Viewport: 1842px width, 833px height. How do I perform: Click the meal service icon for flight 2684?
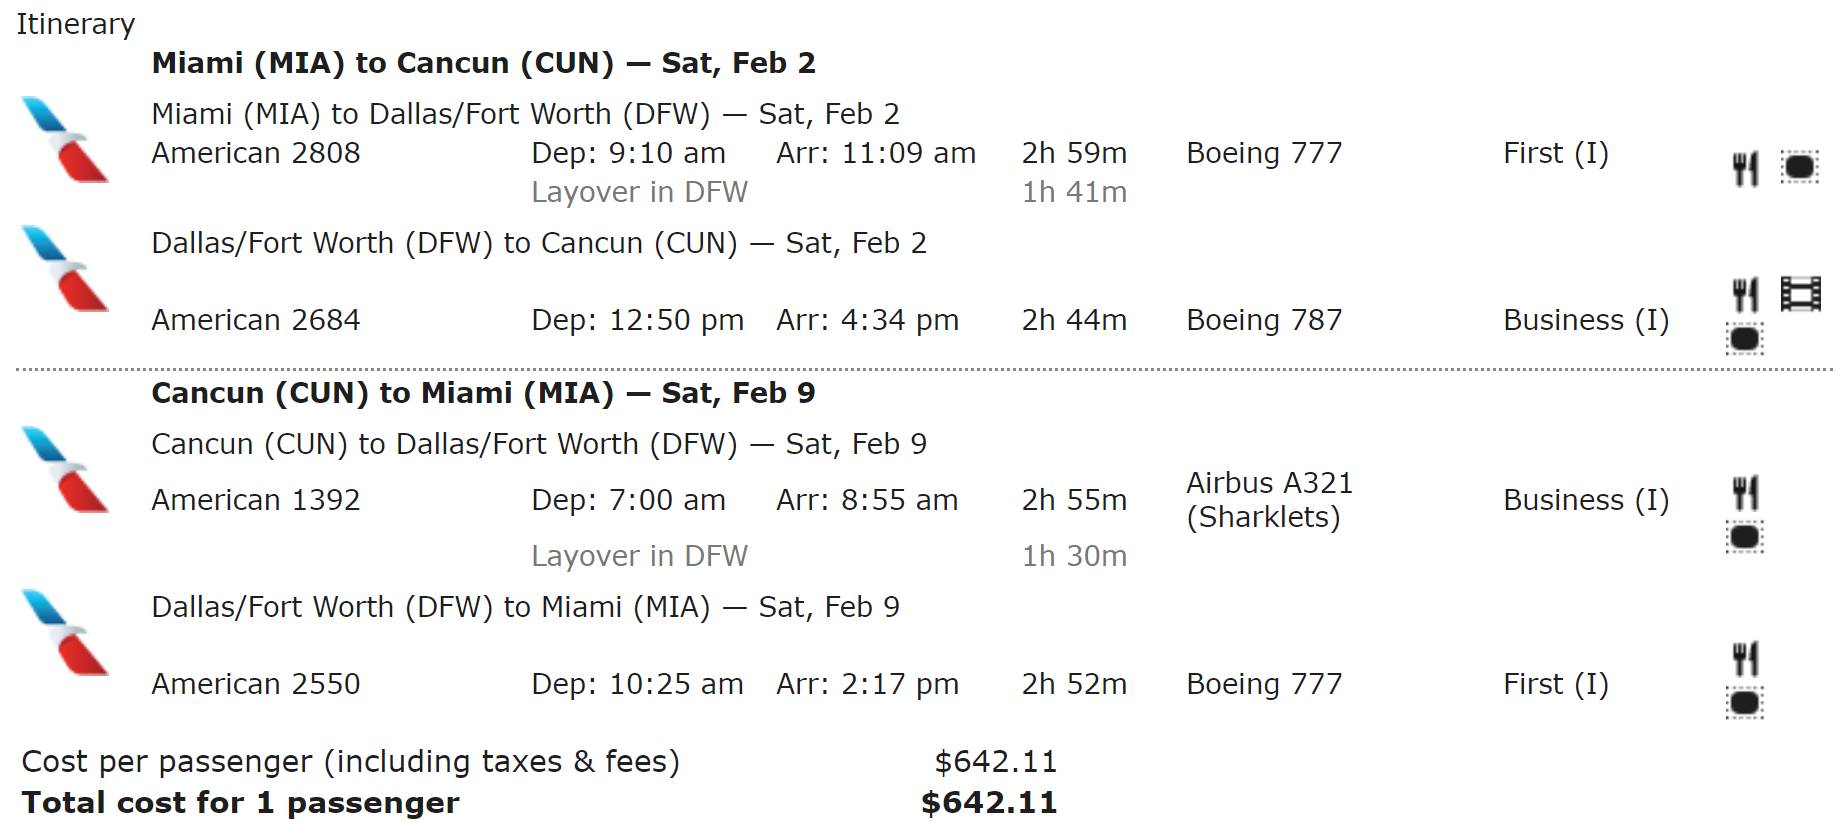click(x=1745, y=295)
